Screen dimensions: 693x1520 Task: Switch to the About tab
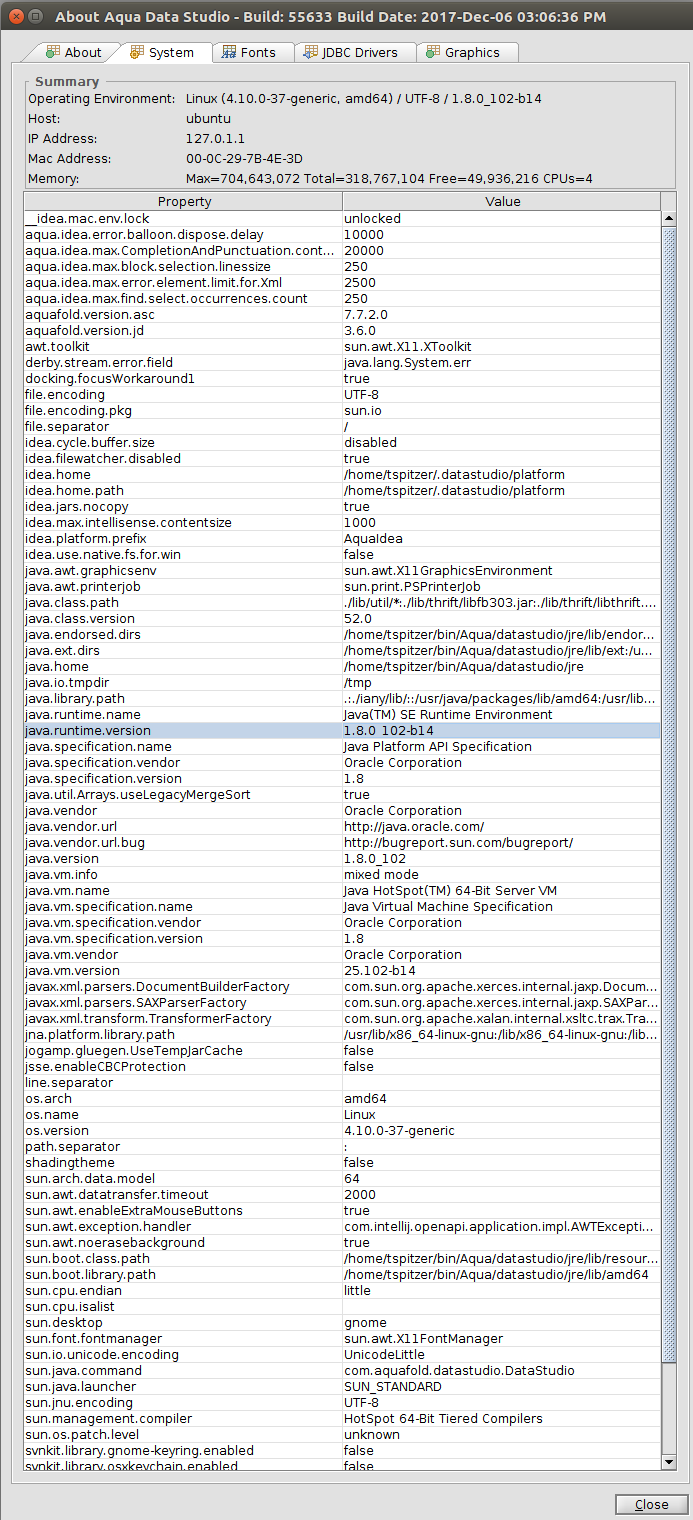pos(74,52)
